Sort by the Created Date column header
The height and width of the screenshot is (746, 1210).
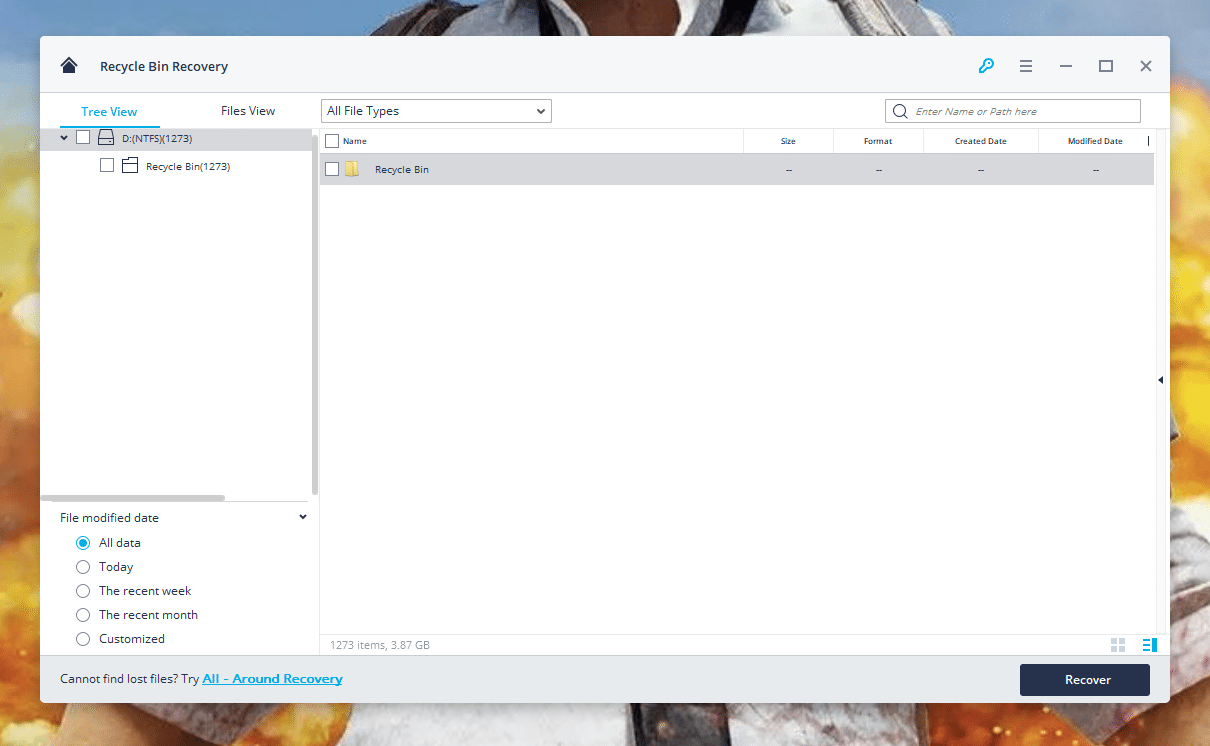tap(980, 141)
